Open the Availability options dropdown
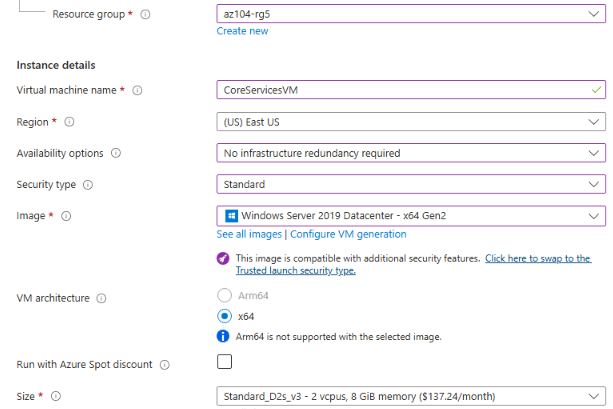613x409 pixels. [x=410, y=153]
